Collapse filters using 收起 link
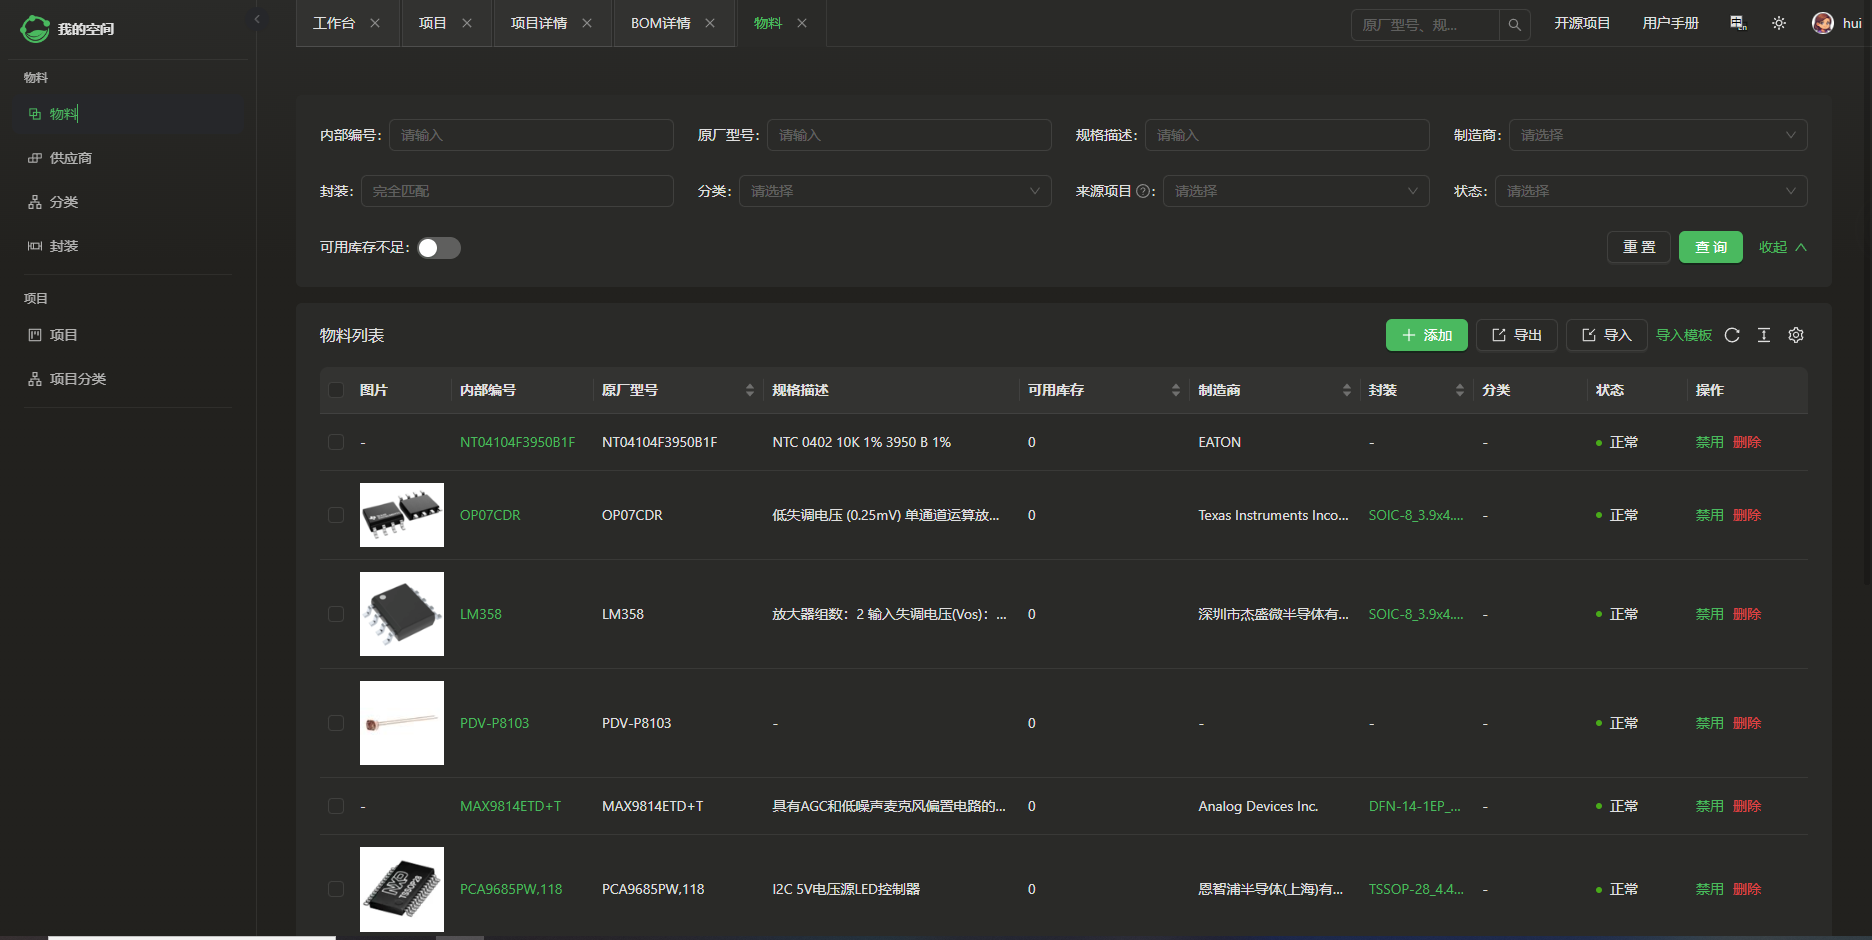 click(1782, 247)
